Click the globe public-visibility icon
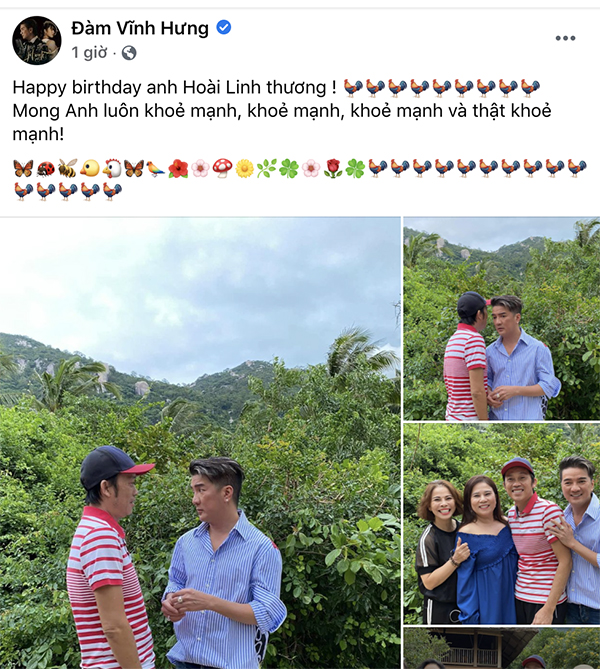The image size is (600, 669). (x=129, y=53)
